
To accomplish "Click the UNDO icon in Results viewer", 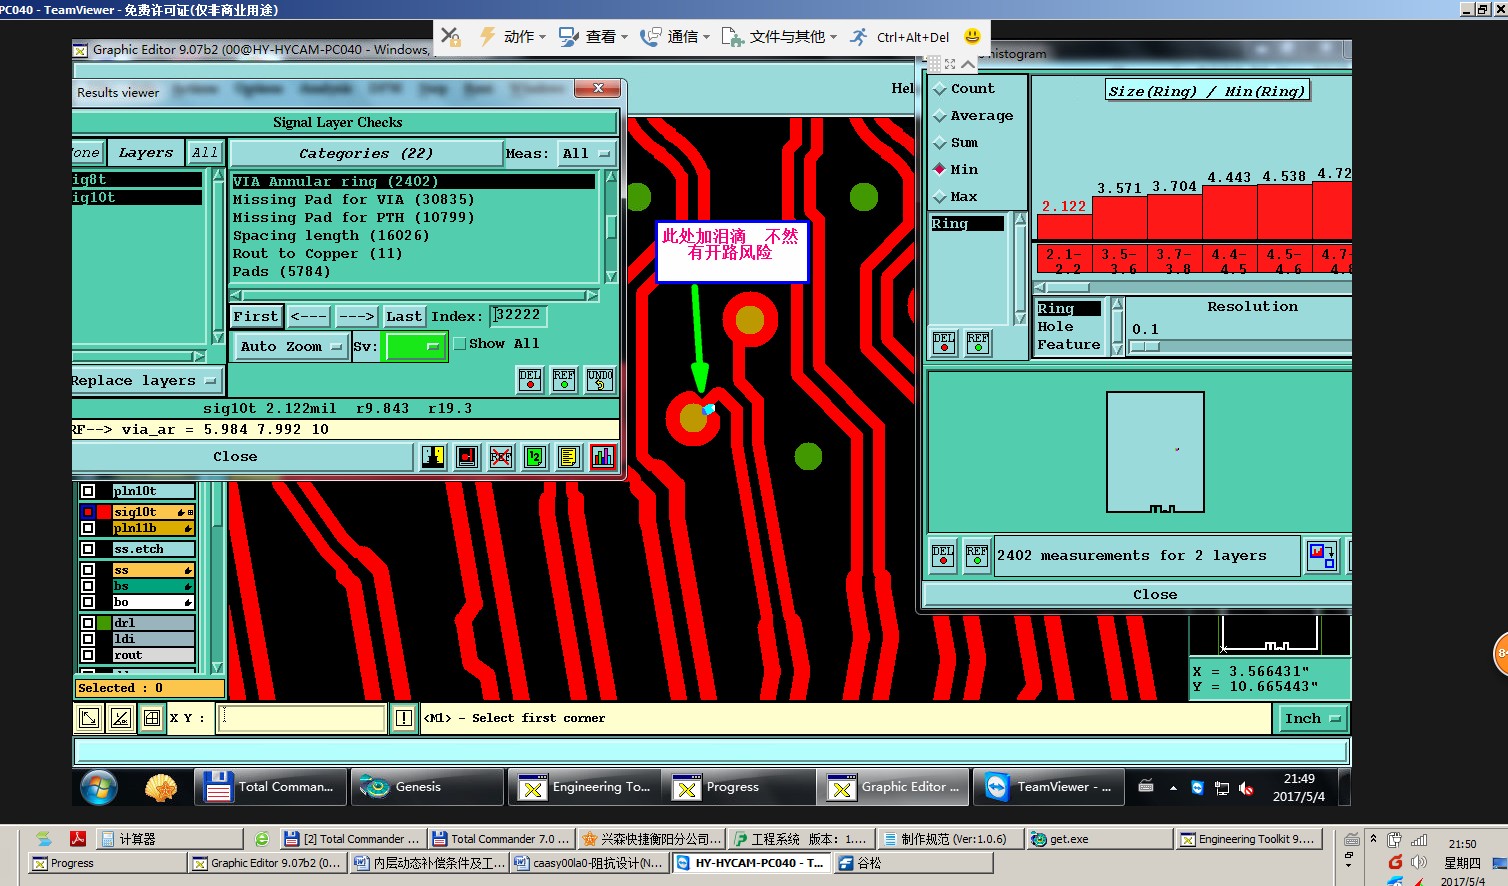I will point(600,380).
